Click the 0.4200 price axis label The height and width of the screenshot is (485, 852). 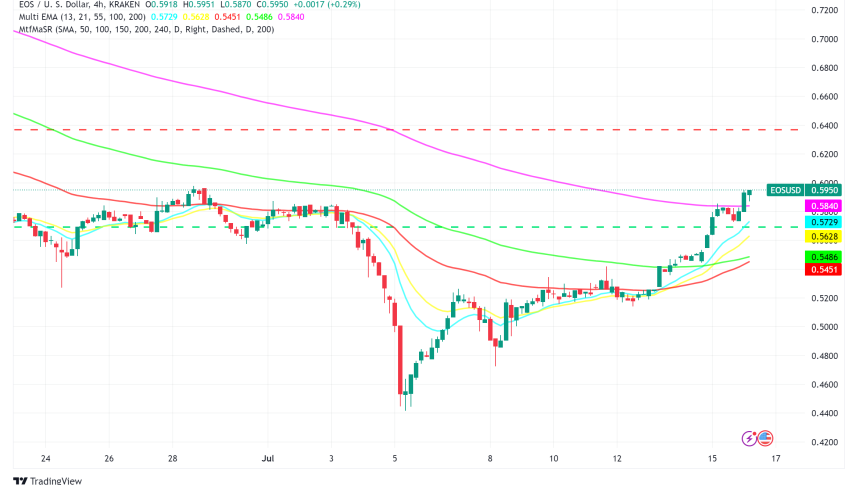[824, 442]
